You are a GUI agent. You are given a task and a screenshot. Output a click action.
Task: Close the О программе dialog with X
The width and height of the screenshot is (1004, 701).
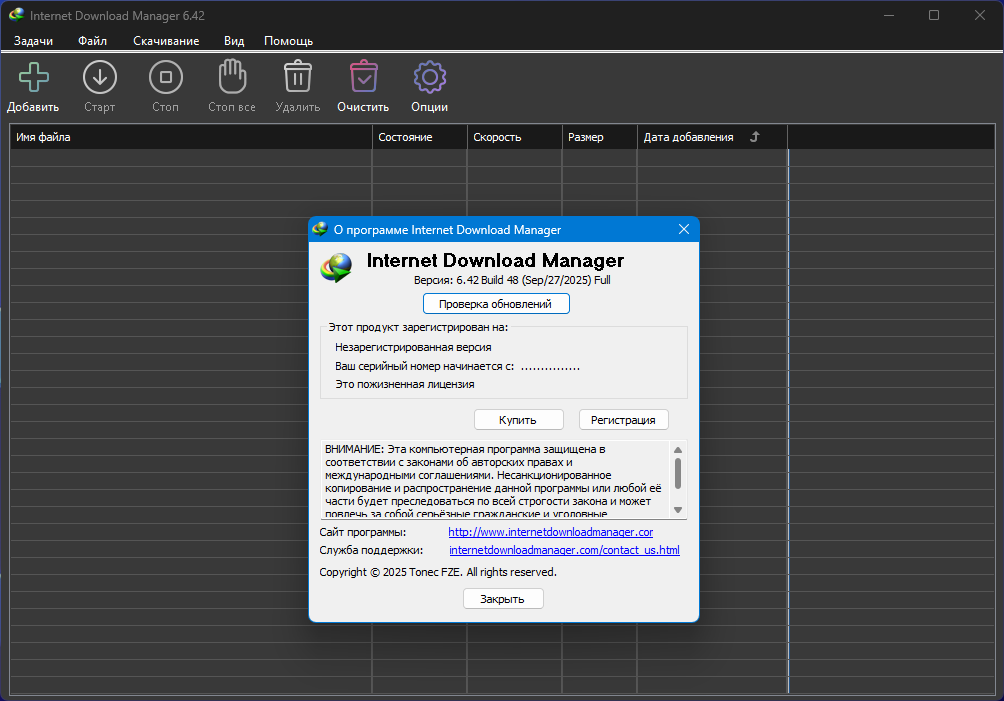click(684, 229)
